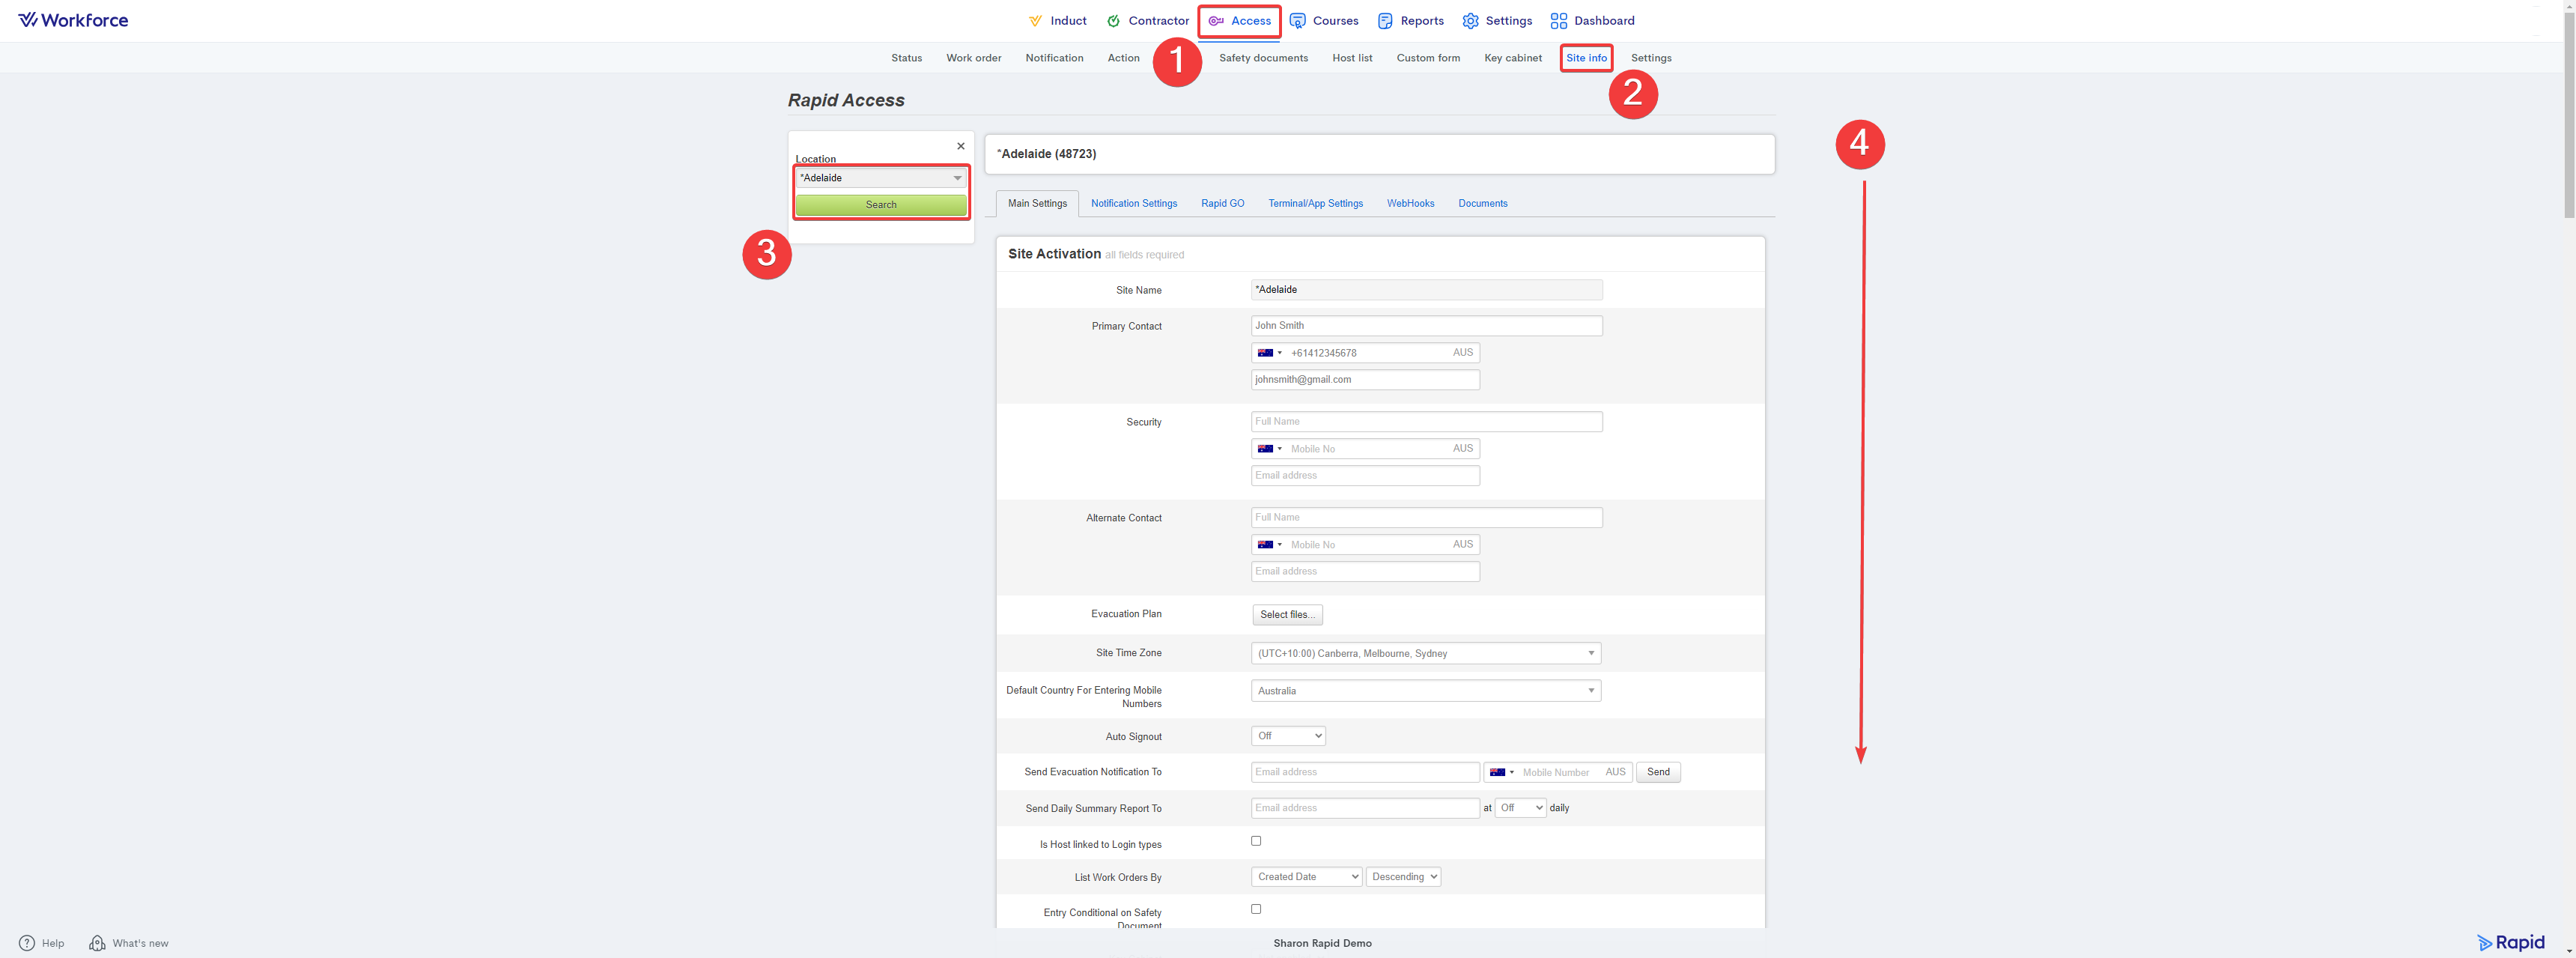Go to Host list submenu
This screenshot has height=958, width=2576.
[1352, 58]
